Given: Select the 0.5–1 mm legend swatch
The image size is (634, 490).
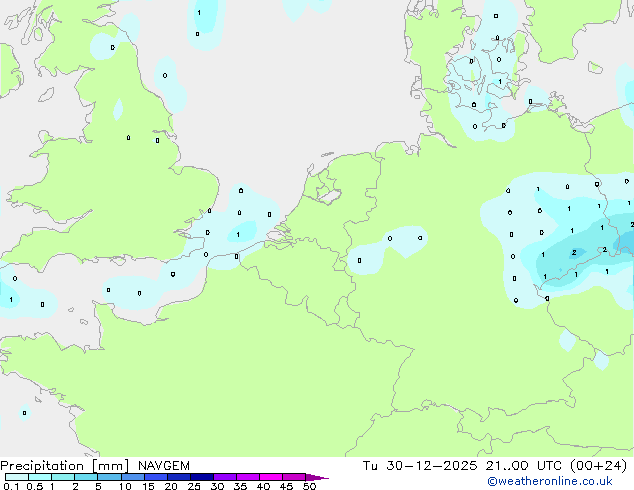Looking at the screenshot, I should point(40,477).
